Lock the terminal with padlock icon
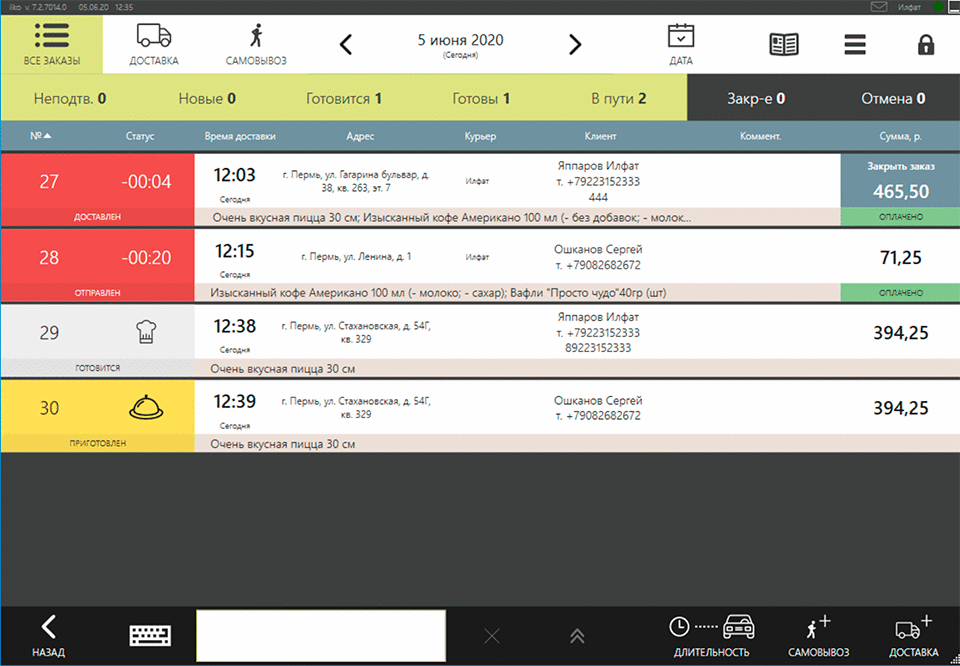 925,45
